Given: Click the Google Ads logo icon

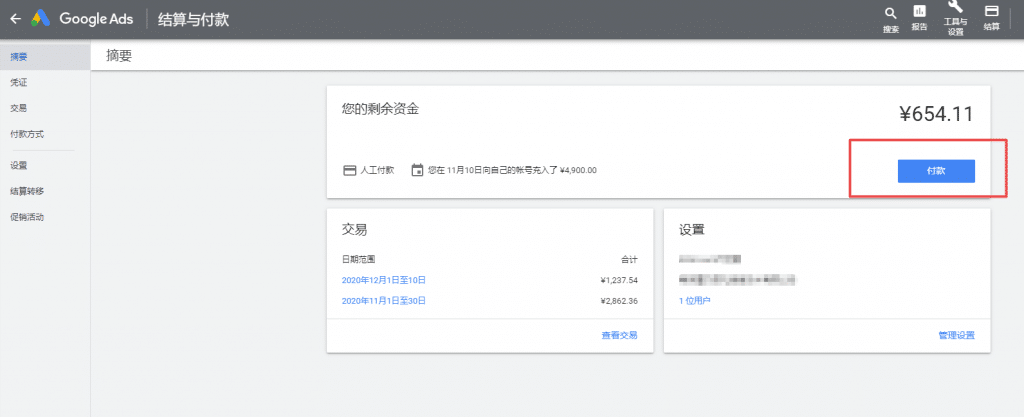Looking at the screenshot, I should tap(40, 19).
